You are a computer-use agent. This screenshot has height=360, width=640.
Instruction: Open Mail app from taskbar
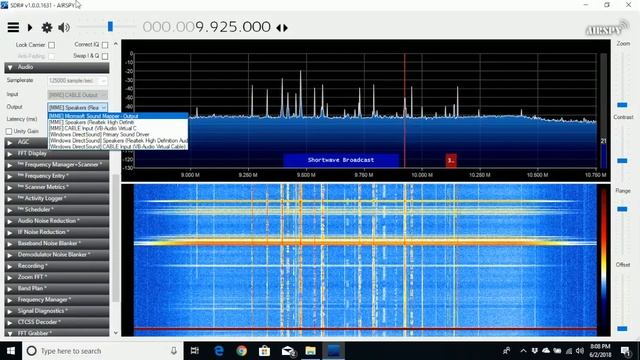click(288, 351)
